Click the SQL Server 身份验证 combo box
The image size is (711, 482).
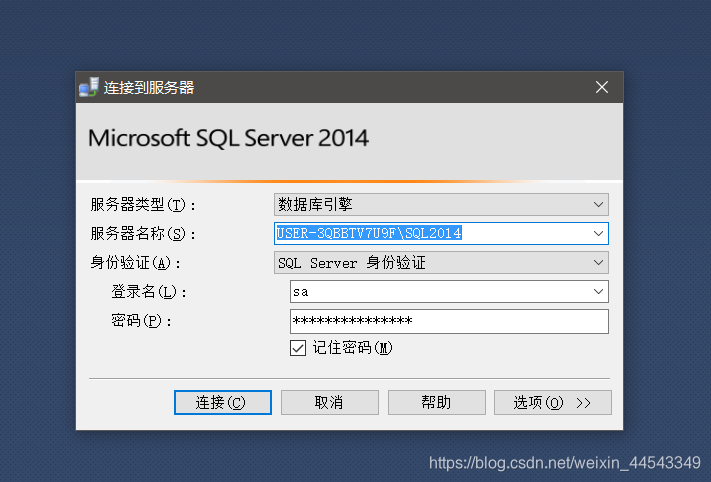tap(441, 263)
